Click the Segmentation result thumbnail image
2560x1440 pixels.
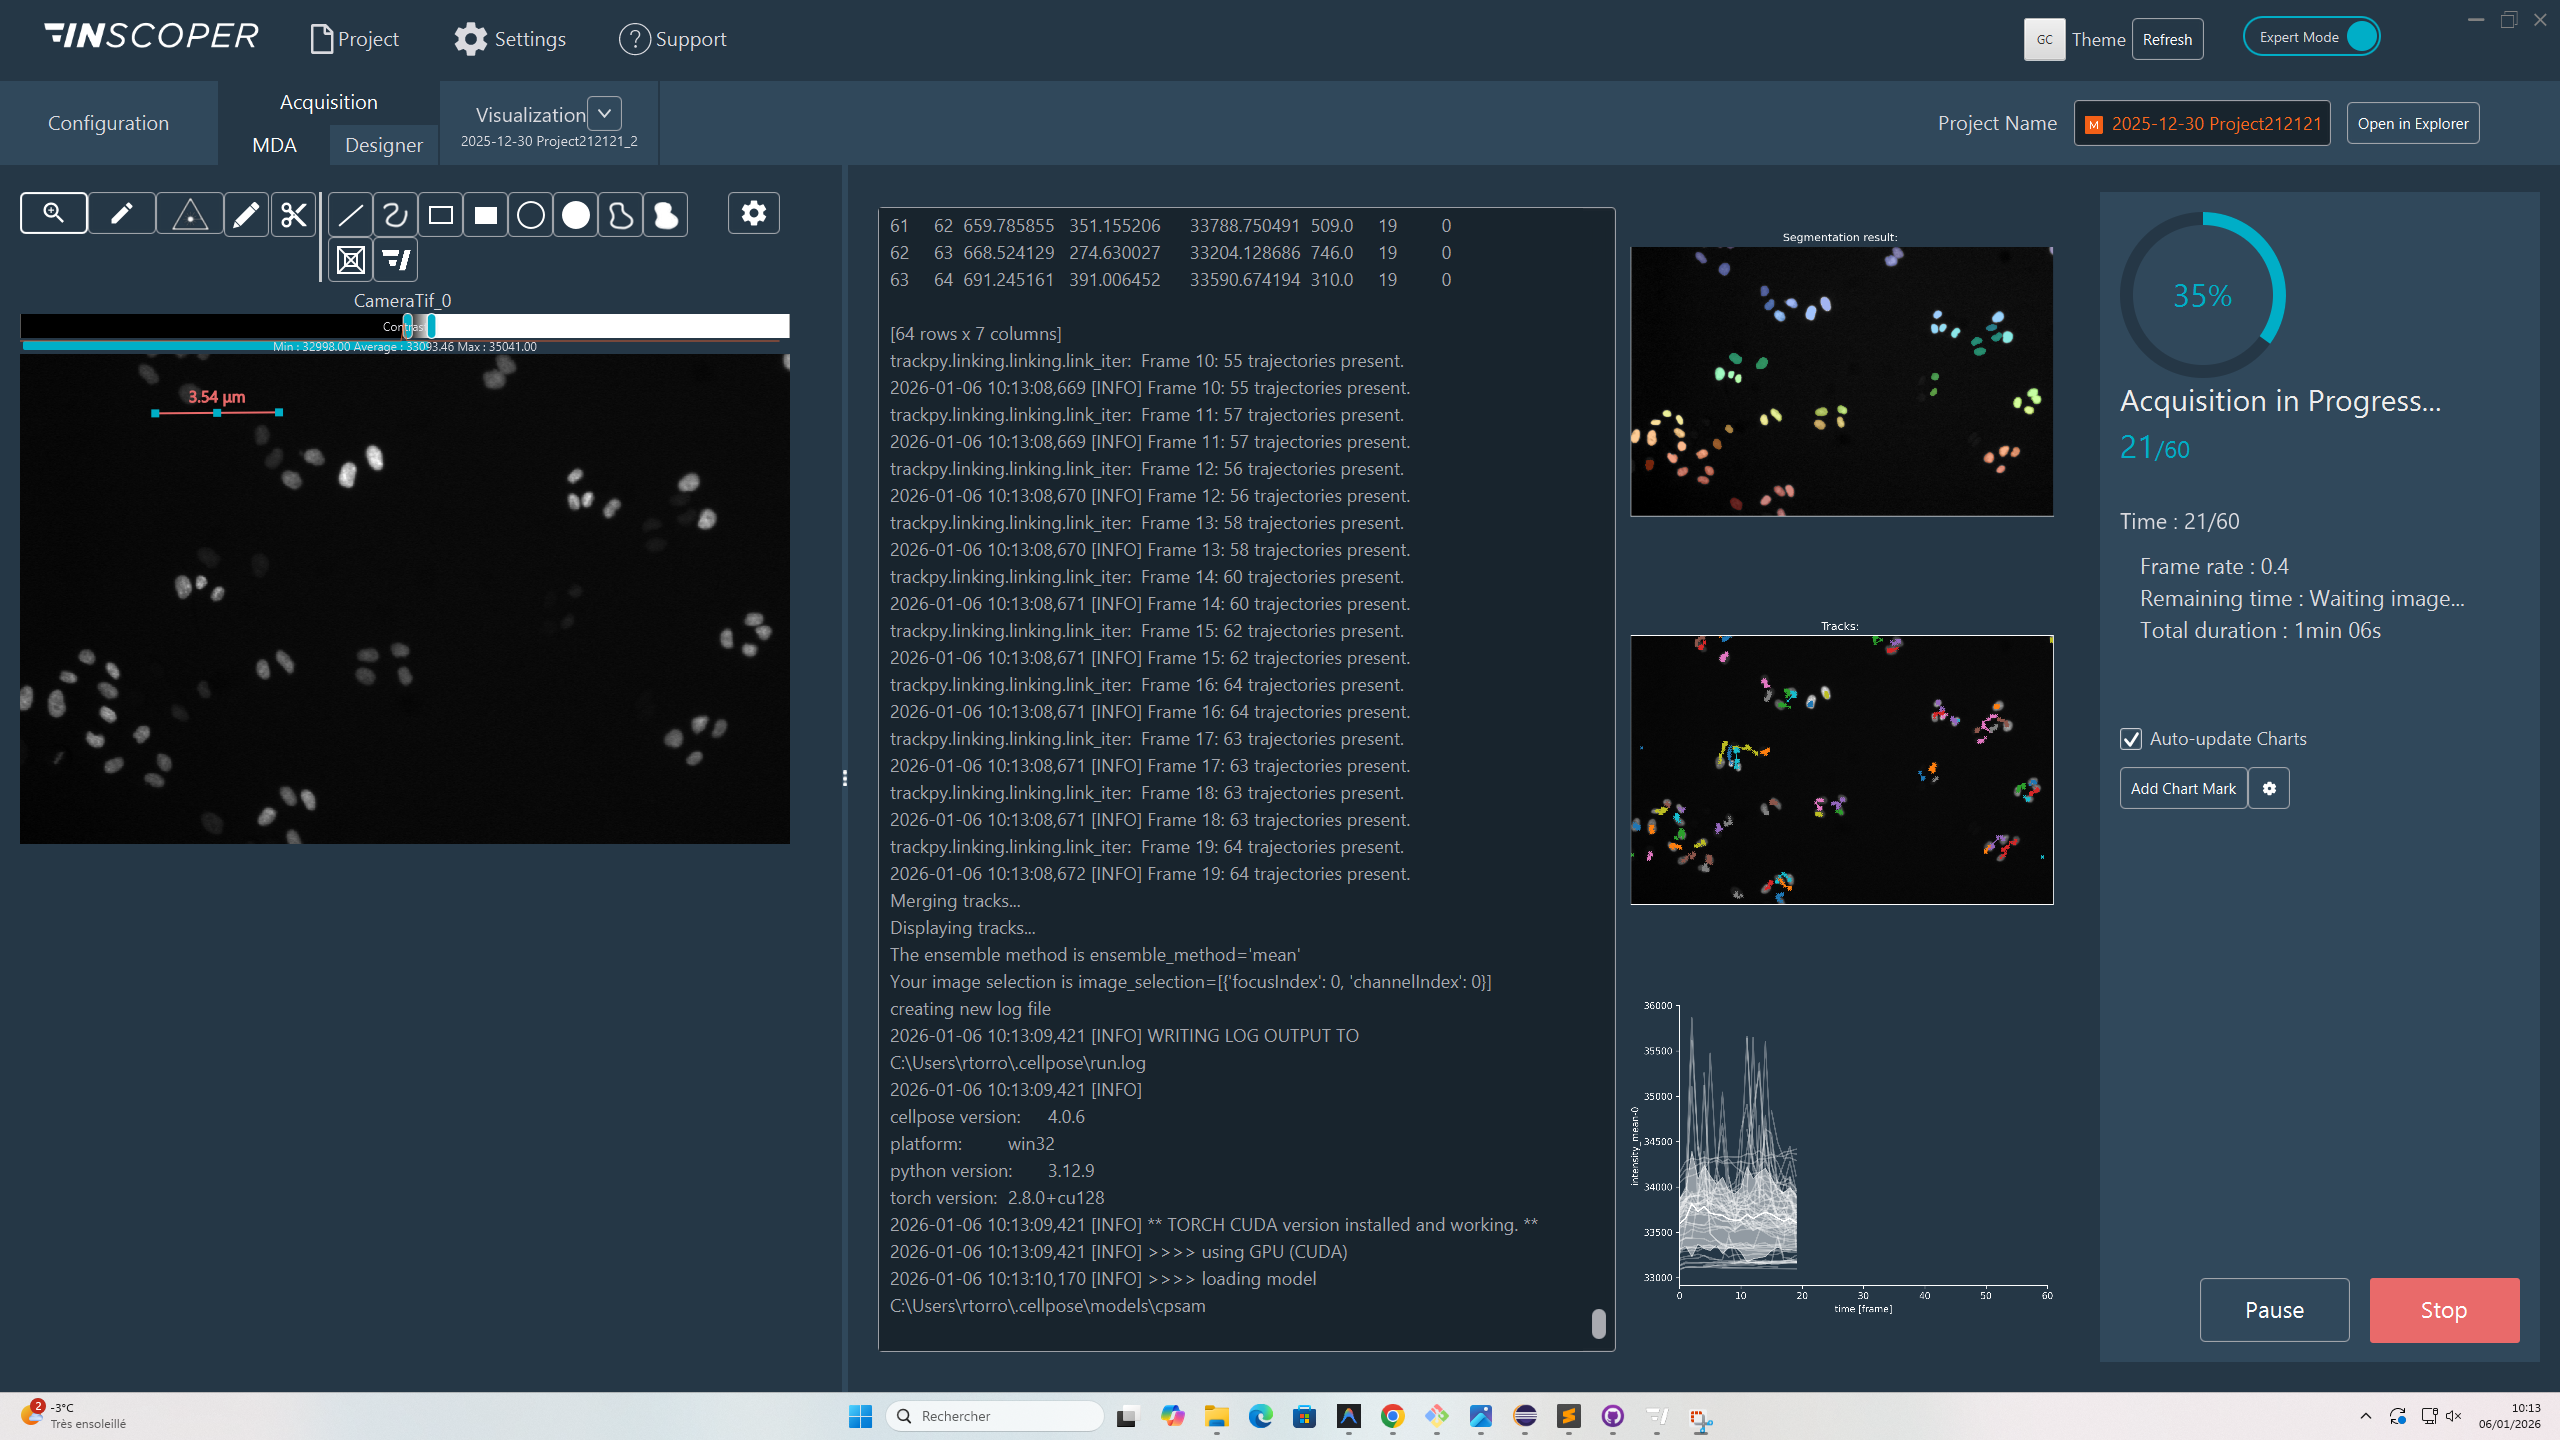[x=1841, y=381]
